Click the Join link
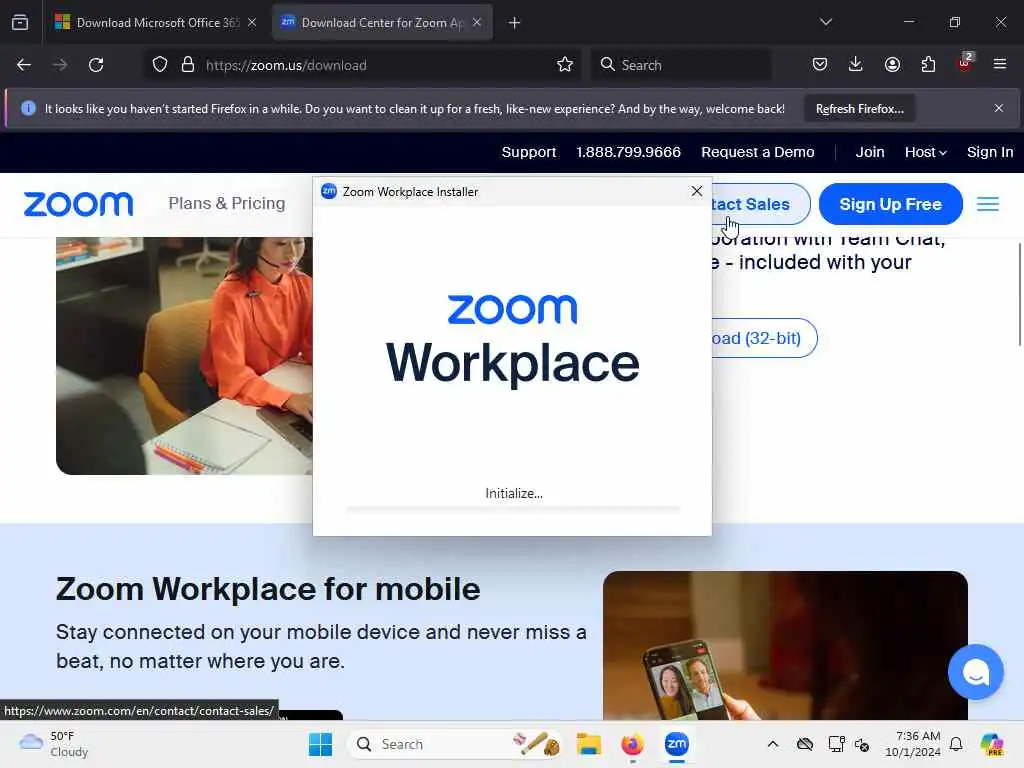 pos(870,152)
